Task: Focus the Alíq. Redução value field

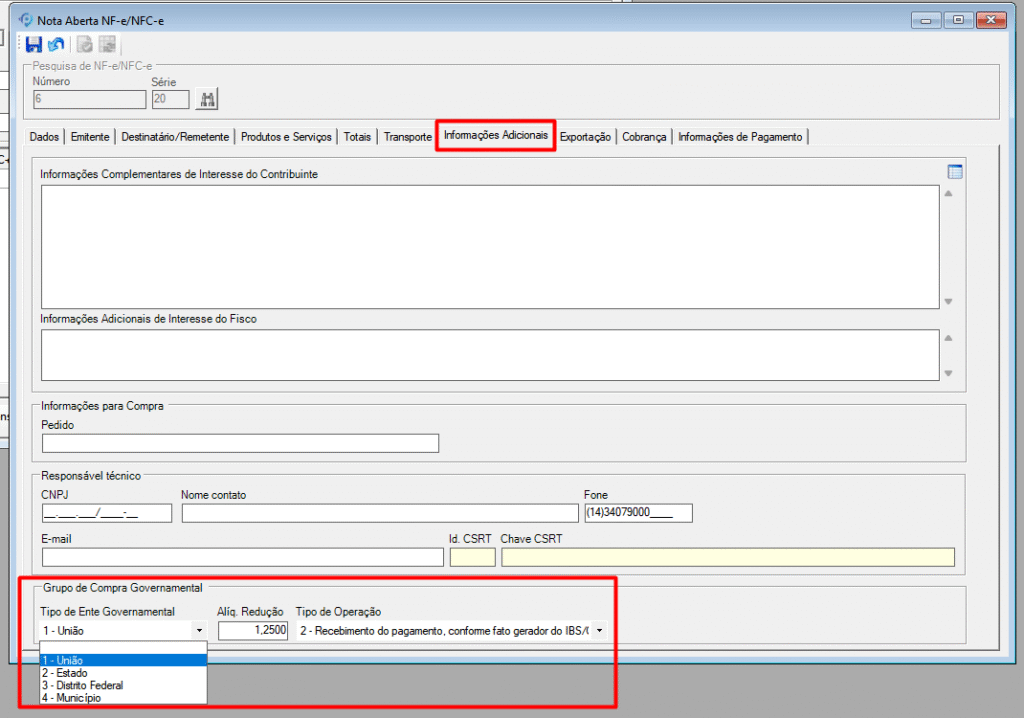Action: (254, 631)
